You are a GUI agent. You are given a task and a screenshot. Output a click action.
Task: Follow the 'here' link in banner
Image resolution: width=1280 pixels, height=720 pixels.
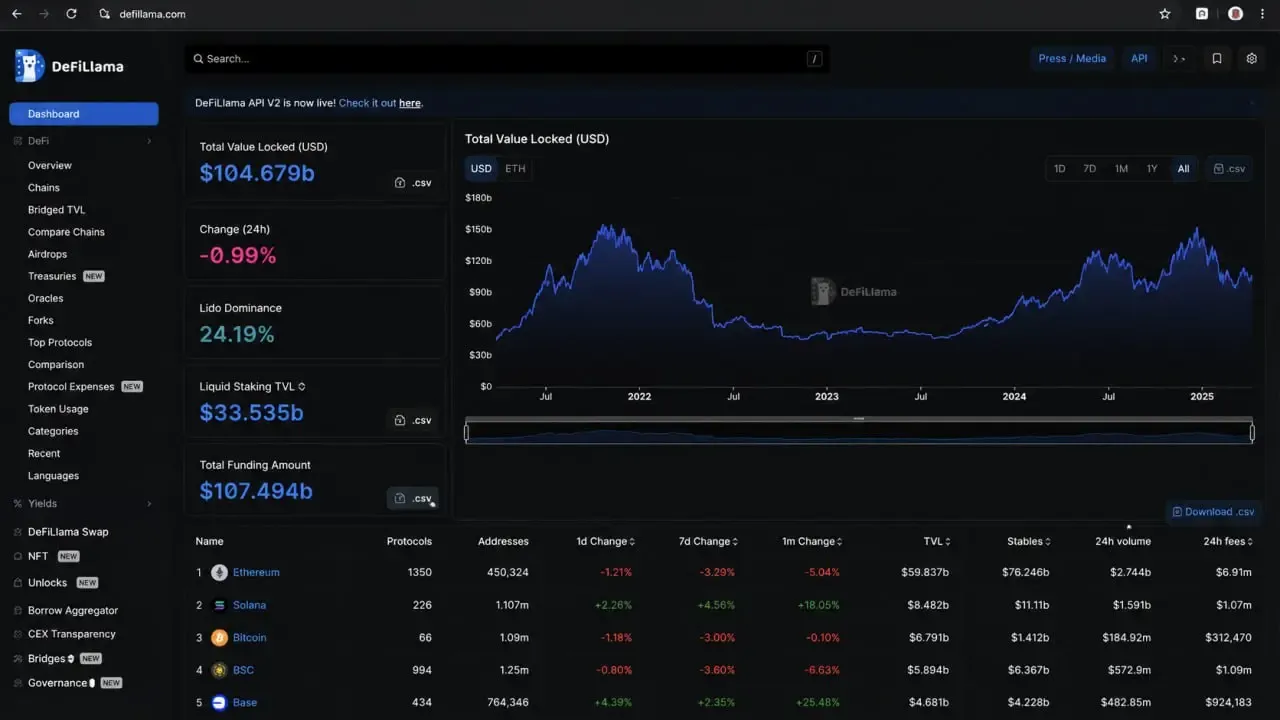pyautogui.click(x=410, y=103)
